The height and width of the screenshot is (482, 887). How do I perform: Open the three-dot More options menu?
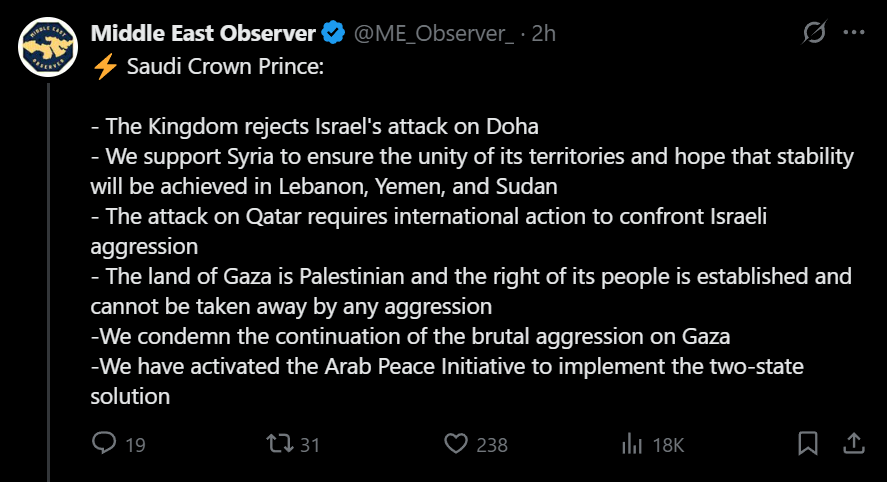[x=853, y=33]
